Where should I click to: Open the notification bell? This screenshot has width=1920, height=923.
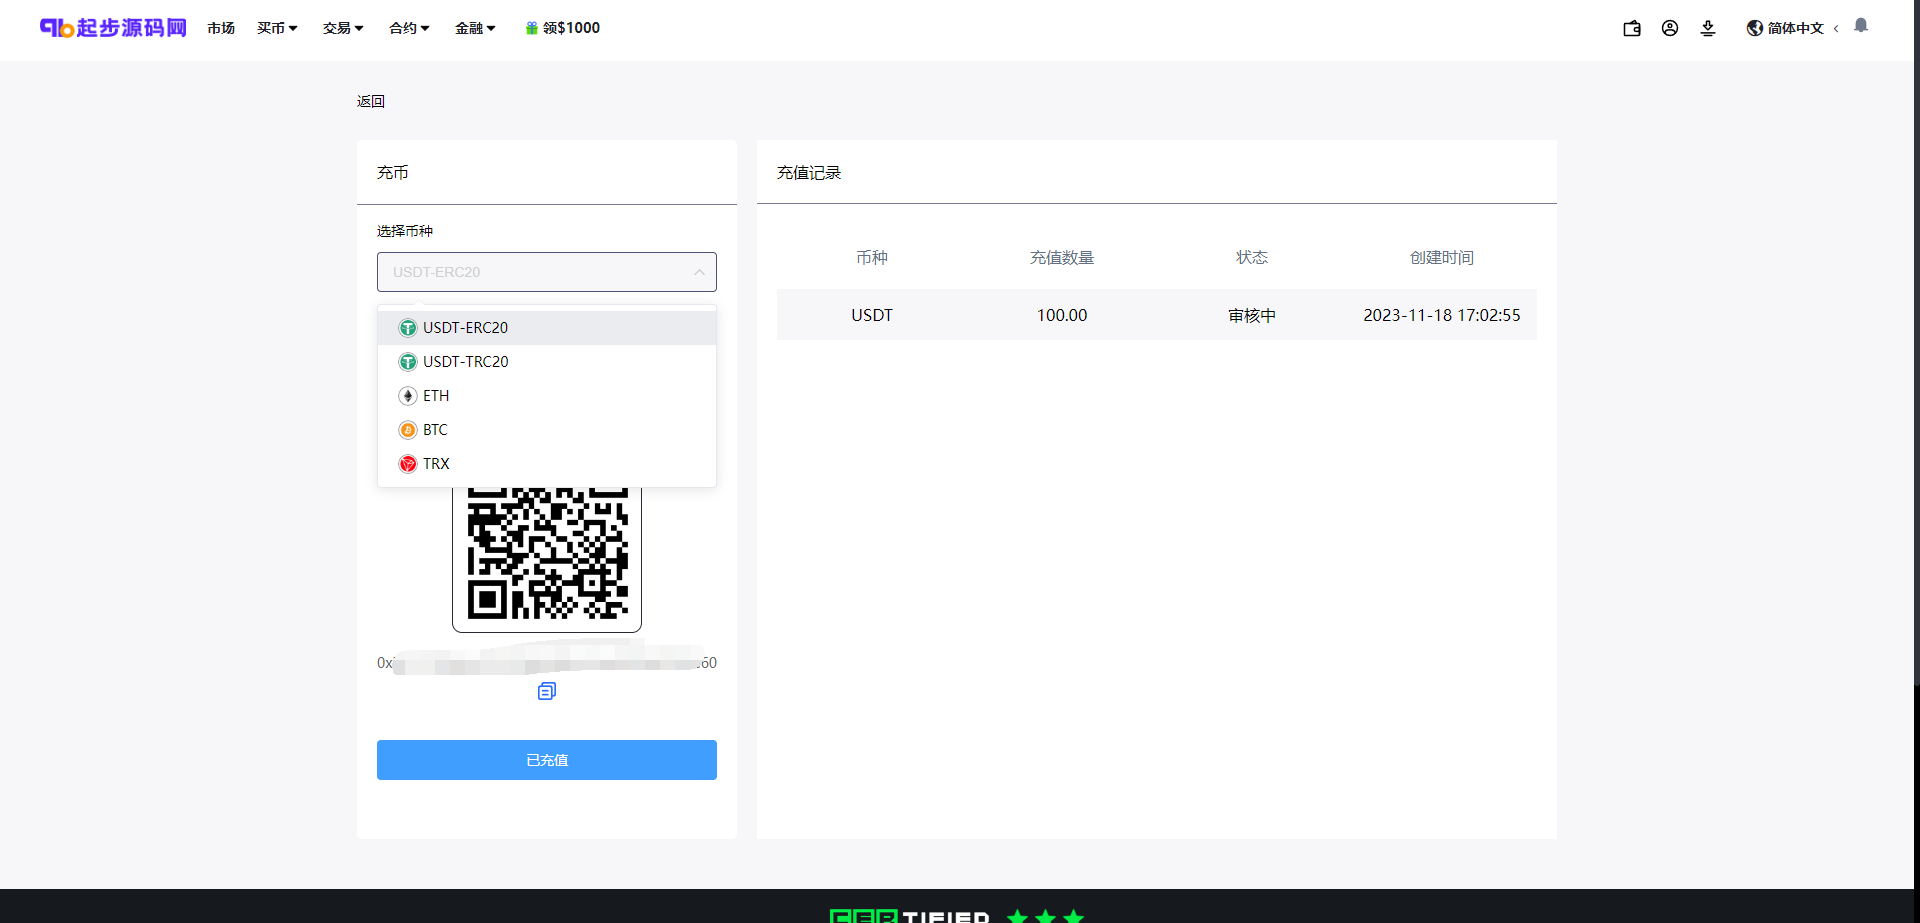pyautogui.click(x=1861, y=26)
